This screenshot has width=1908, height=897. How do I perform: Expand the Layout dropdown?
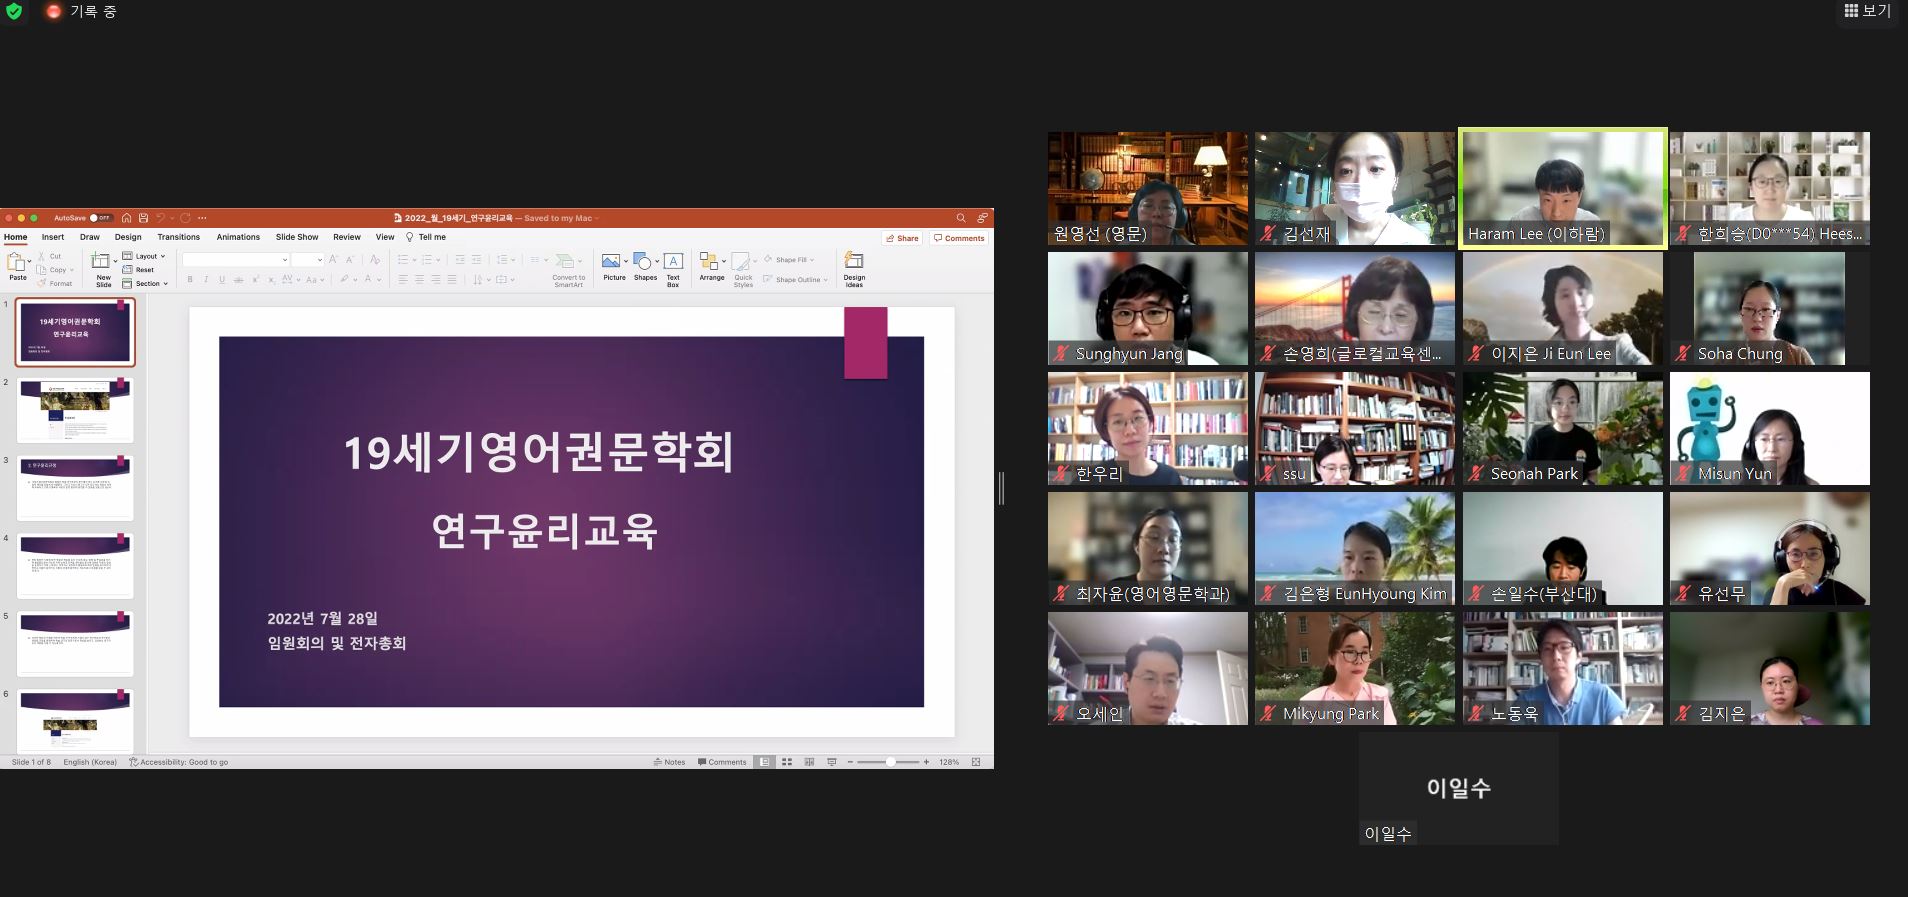coord(145,256)
